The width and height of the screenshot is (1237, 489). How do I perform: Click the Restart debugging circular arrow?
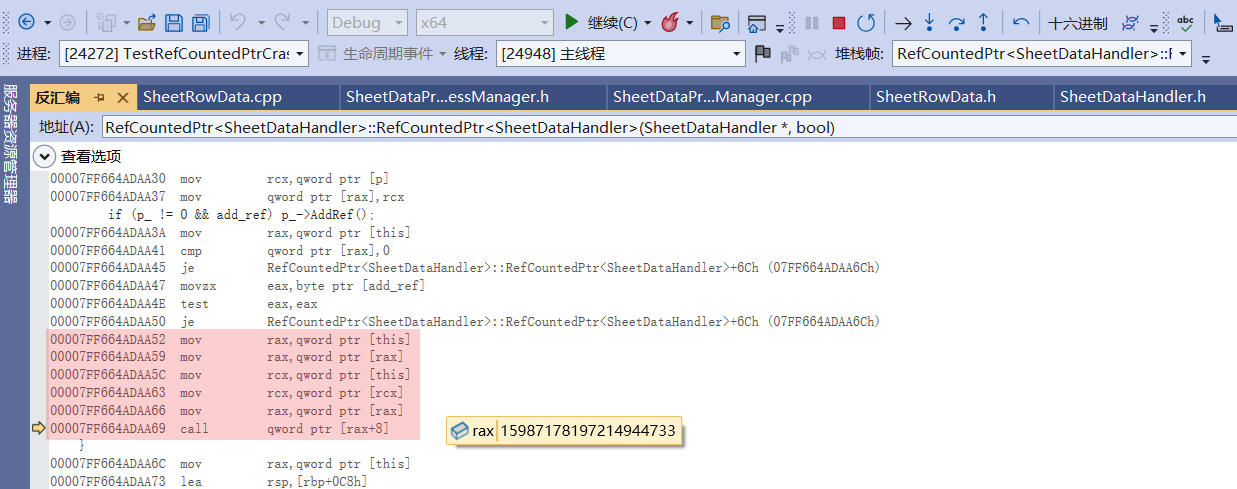866,21
